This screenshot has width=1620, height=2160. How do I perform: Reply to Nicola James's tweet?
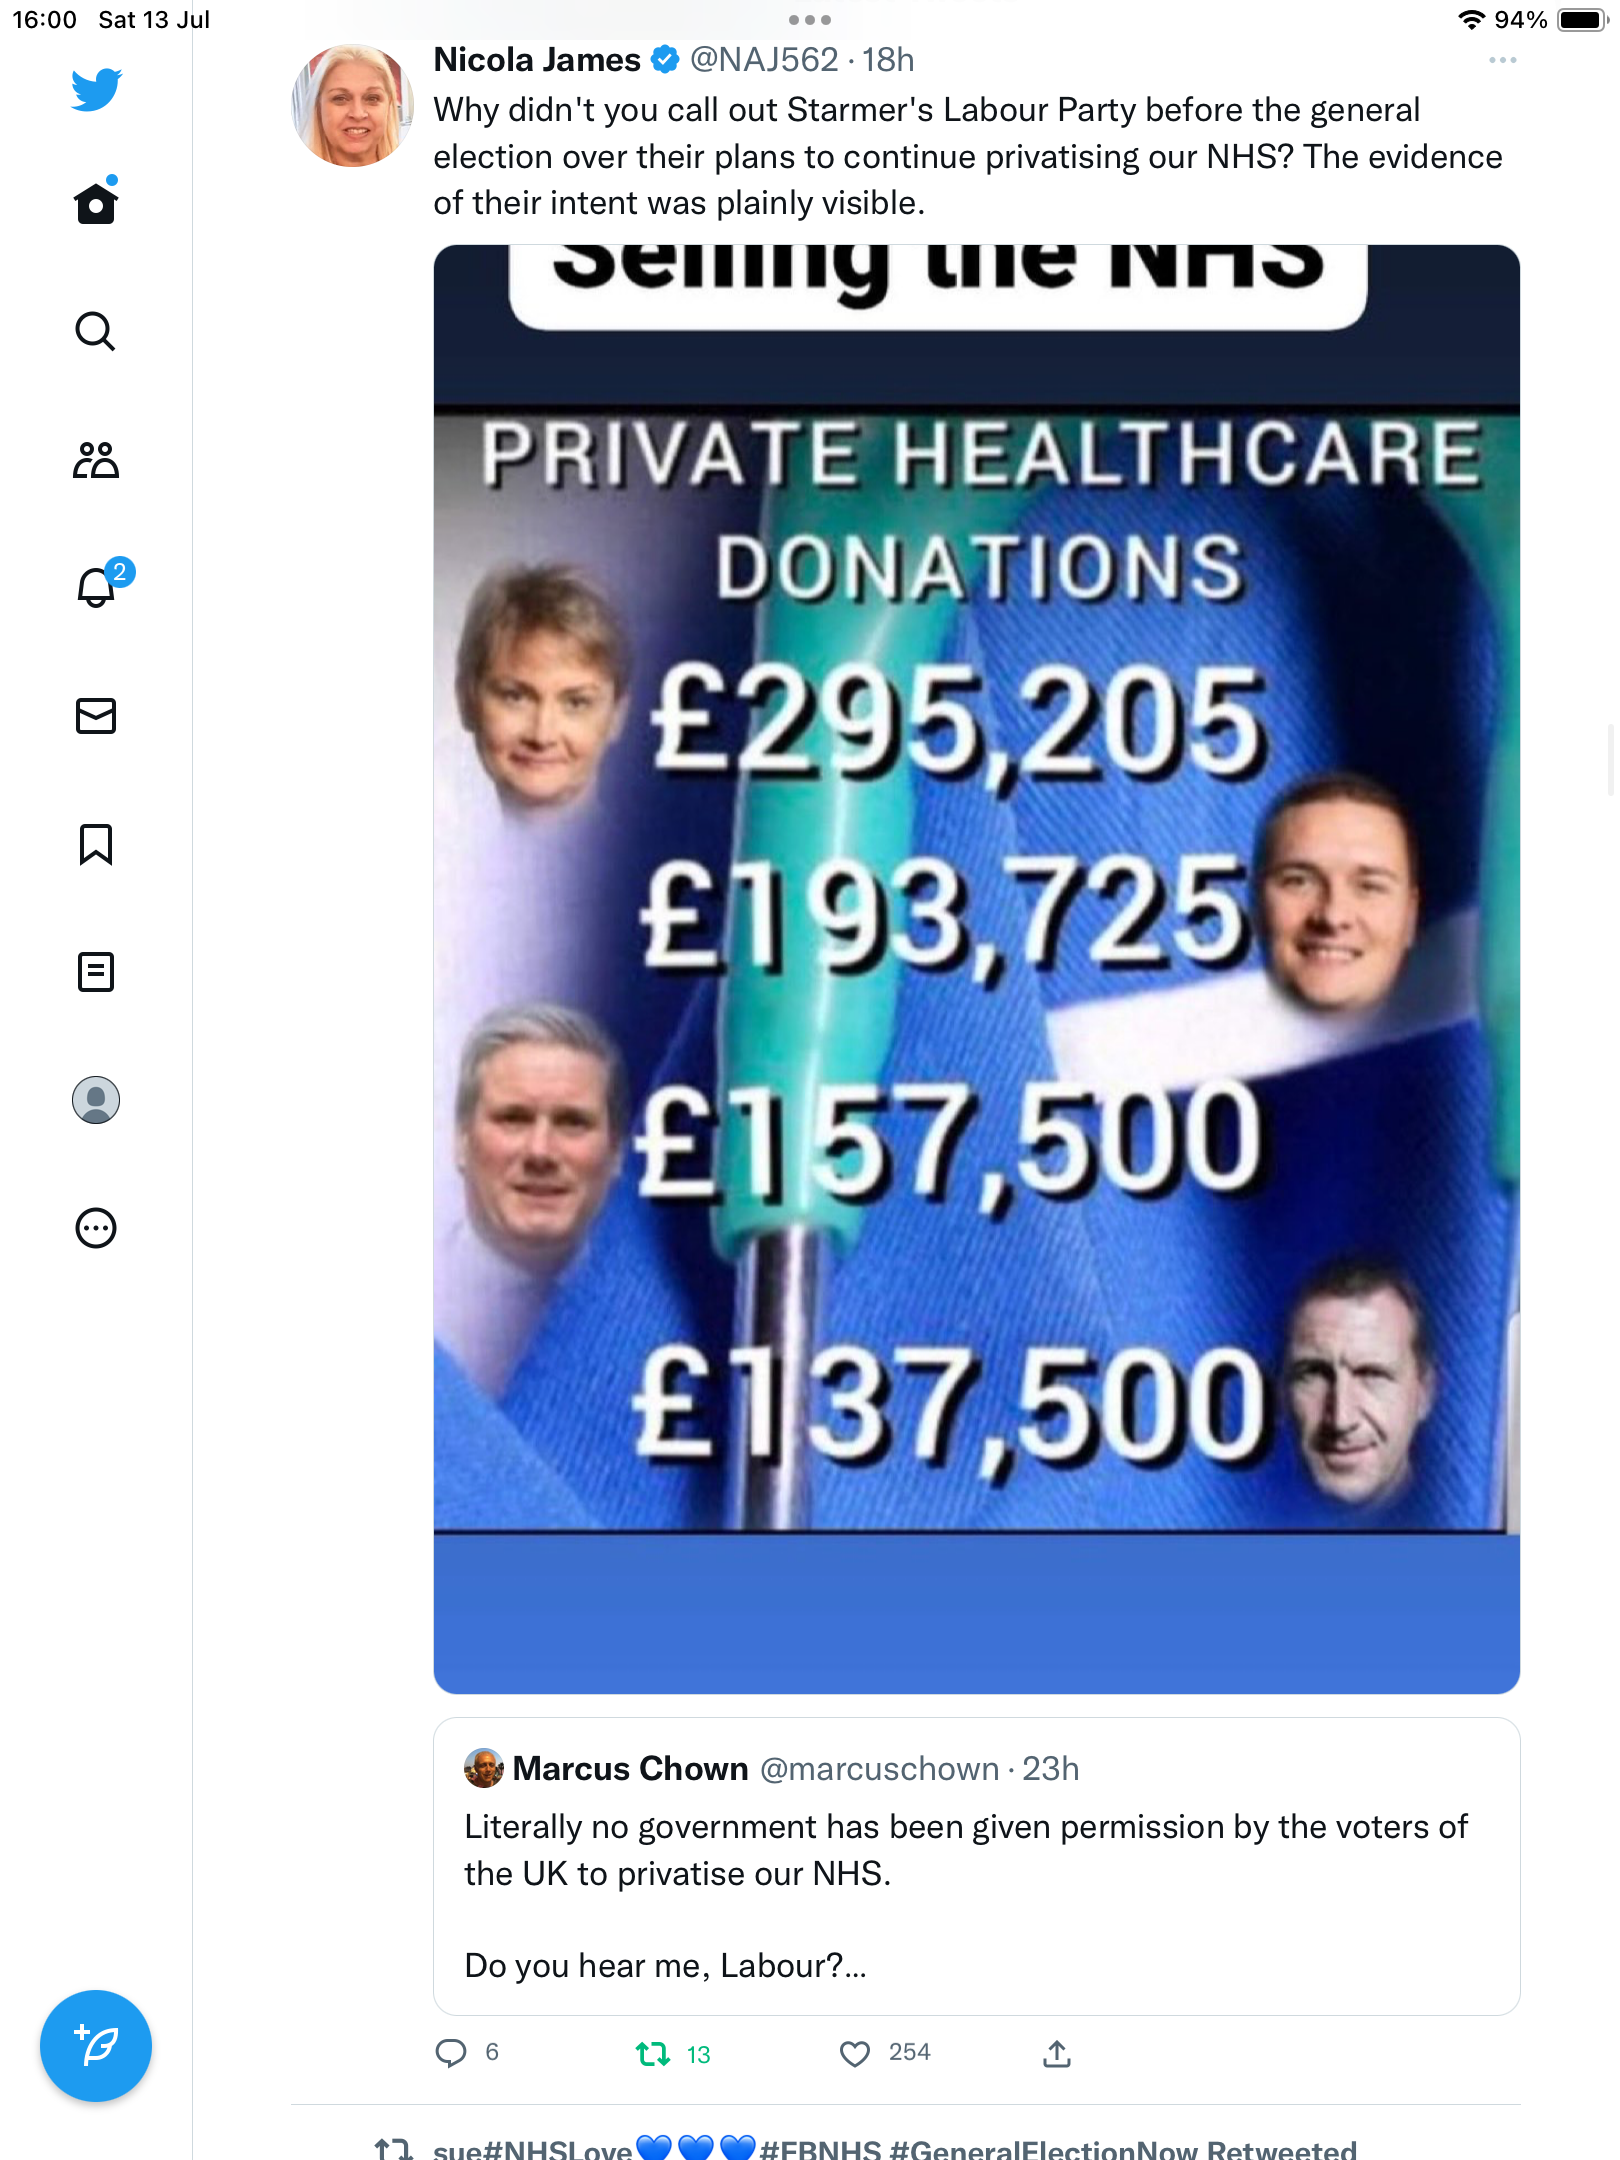pos(451,2054)
